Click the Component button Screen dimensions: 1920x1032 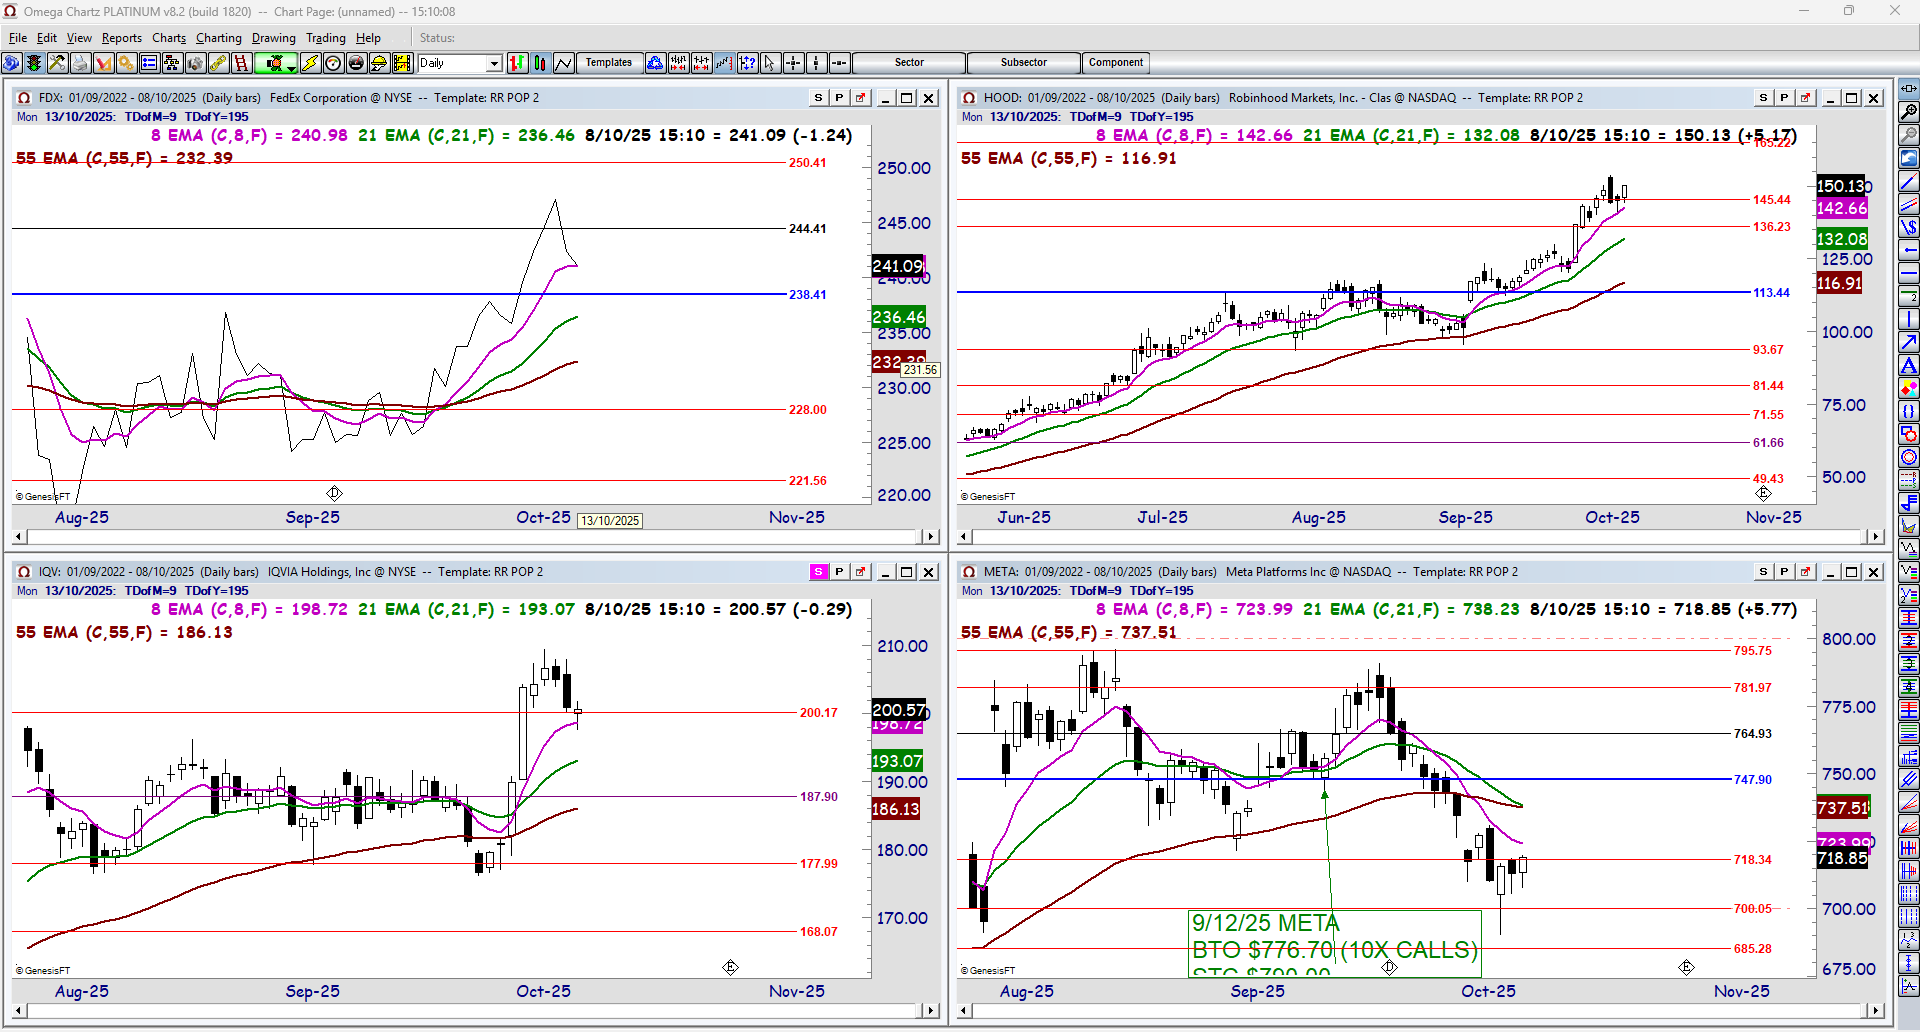coord(1116,63)
